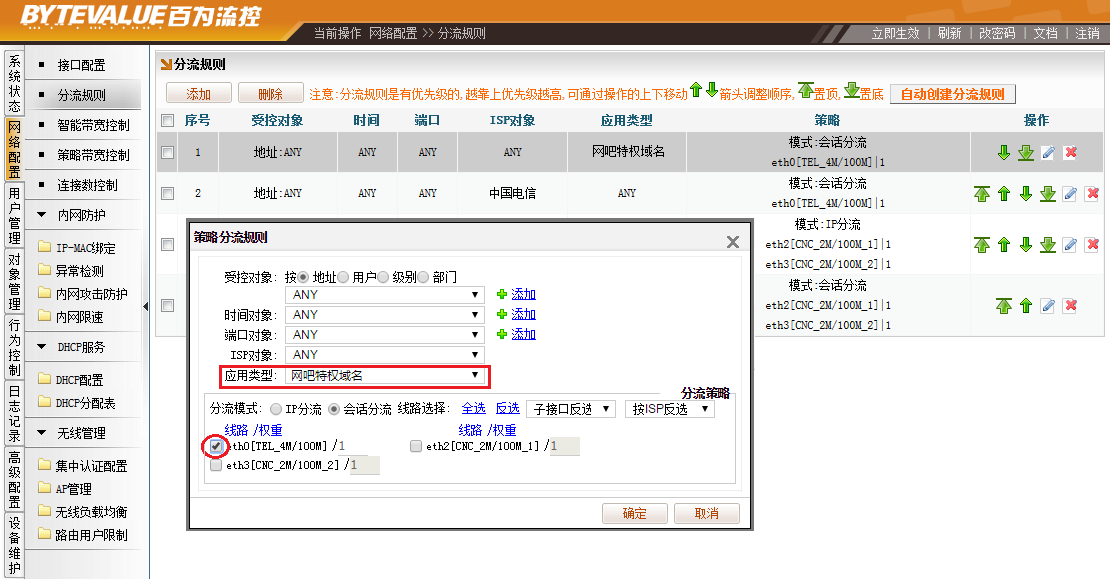Move rule 2 to the top

982,194
